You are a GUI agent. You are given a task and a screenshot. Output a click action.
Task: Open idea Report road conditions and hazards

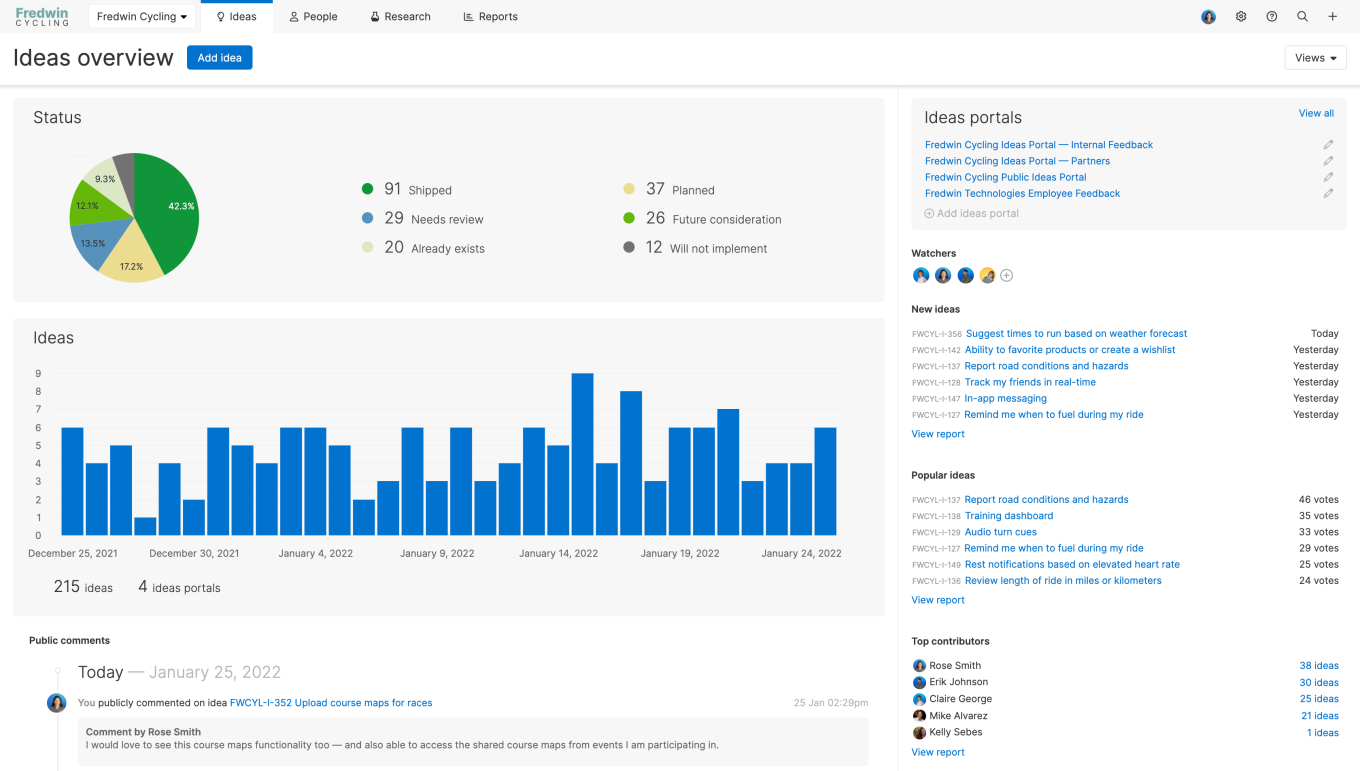pos(1045,365)
